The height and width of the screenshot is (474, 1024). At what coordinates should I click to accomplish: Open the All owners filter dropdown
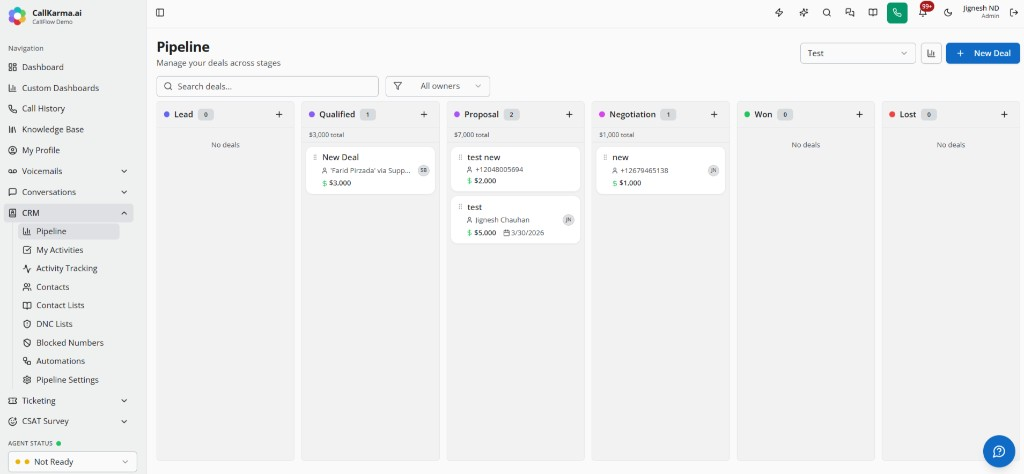tap(438, 86)
